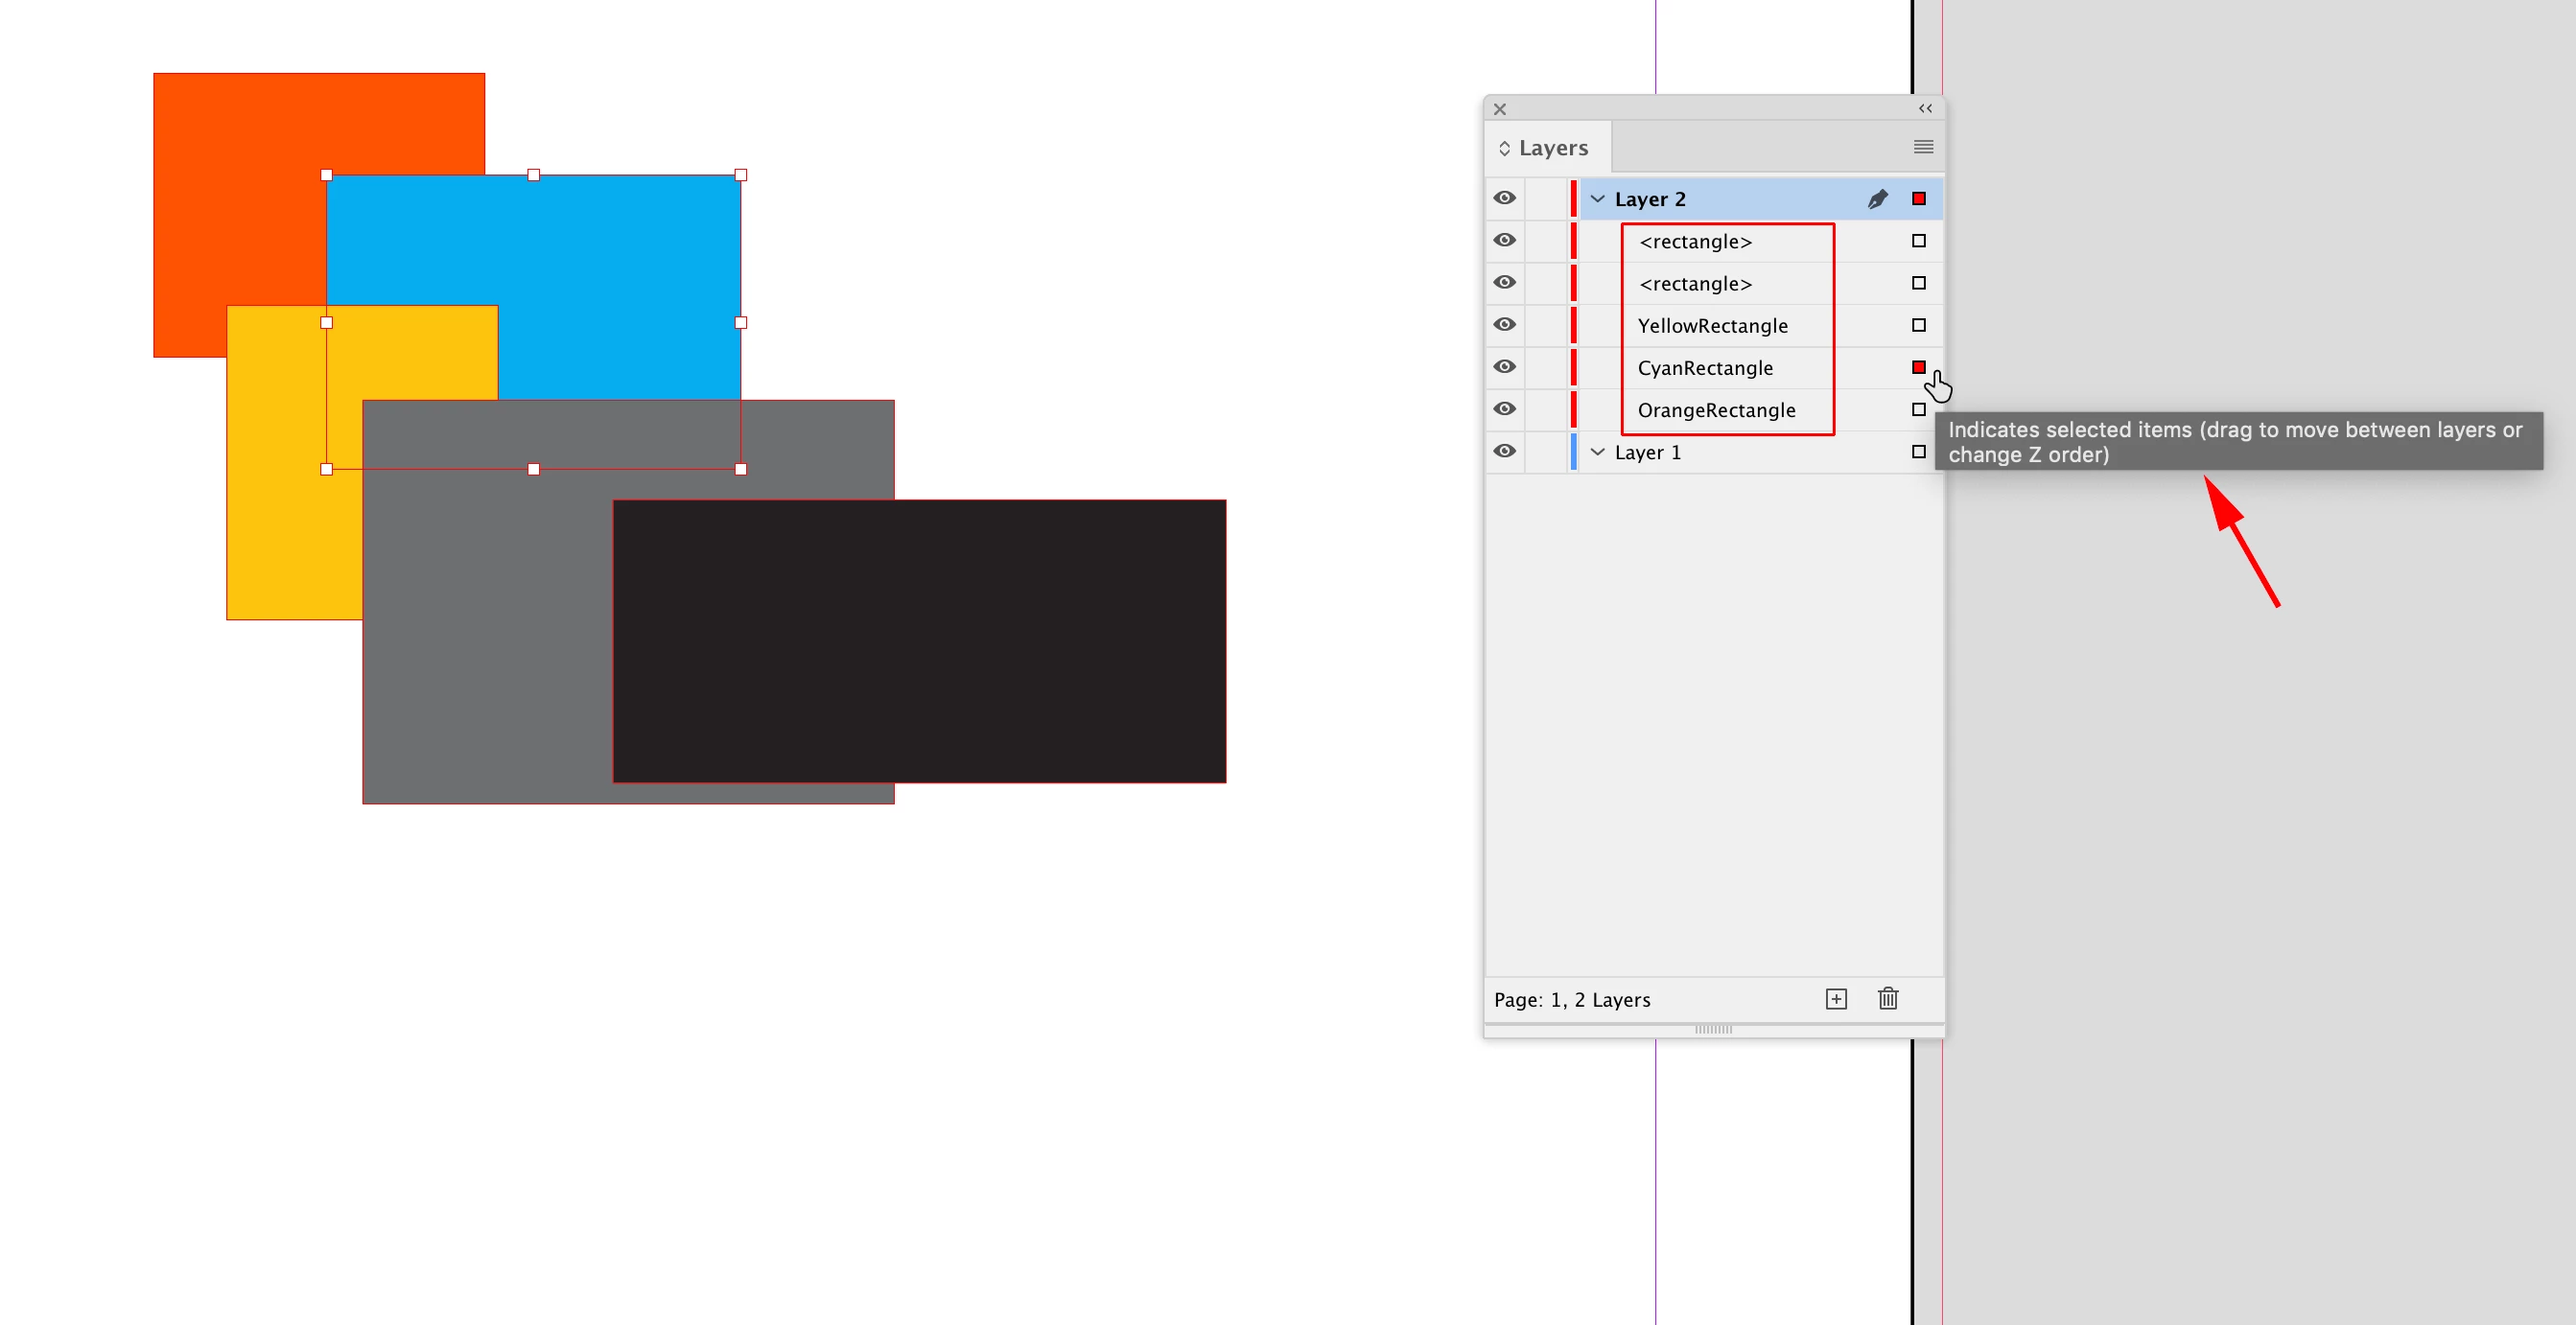Image resolution: width=2576 pixels, height=1325 pixels.
Task: Click the selection square for OrangeRectangle
Action: (x=1918, y=409)
